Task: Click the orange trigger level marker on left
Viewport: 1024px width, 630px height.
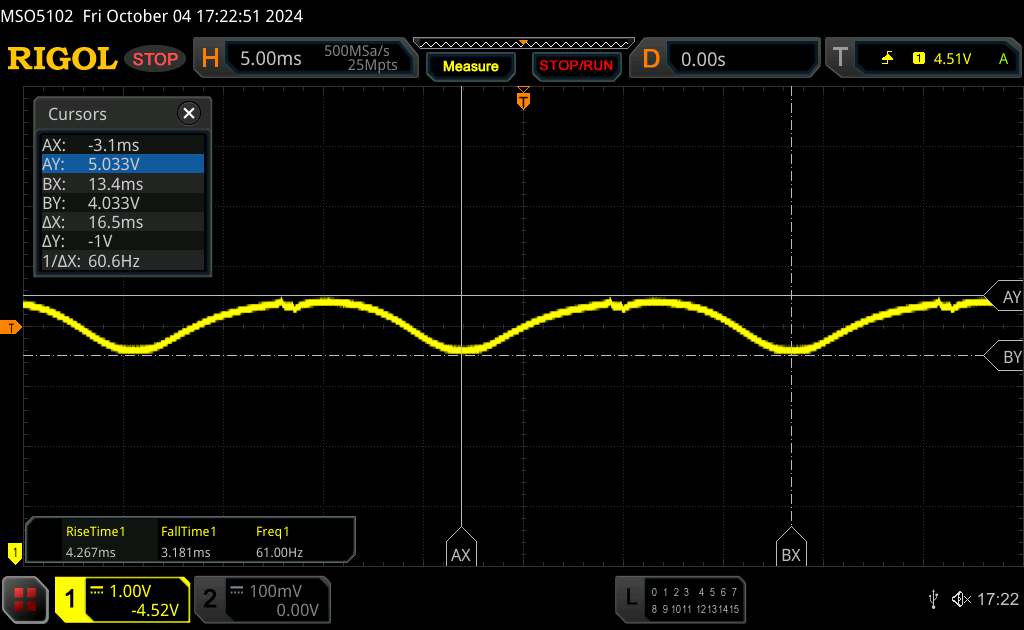Action: coord(10,327)
